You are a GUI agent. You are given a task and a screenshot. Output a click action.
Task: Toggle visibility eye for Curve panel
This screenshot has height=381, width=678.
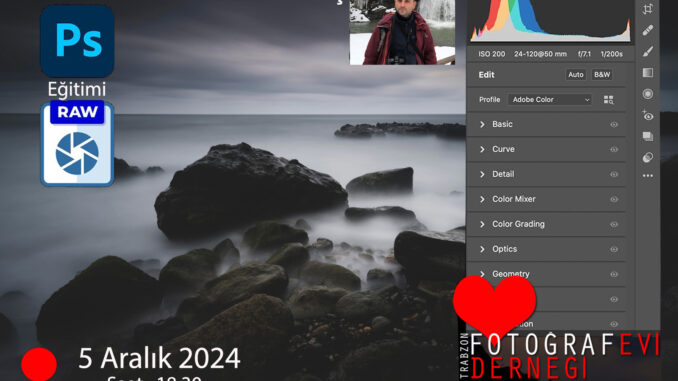click(614, 150)
